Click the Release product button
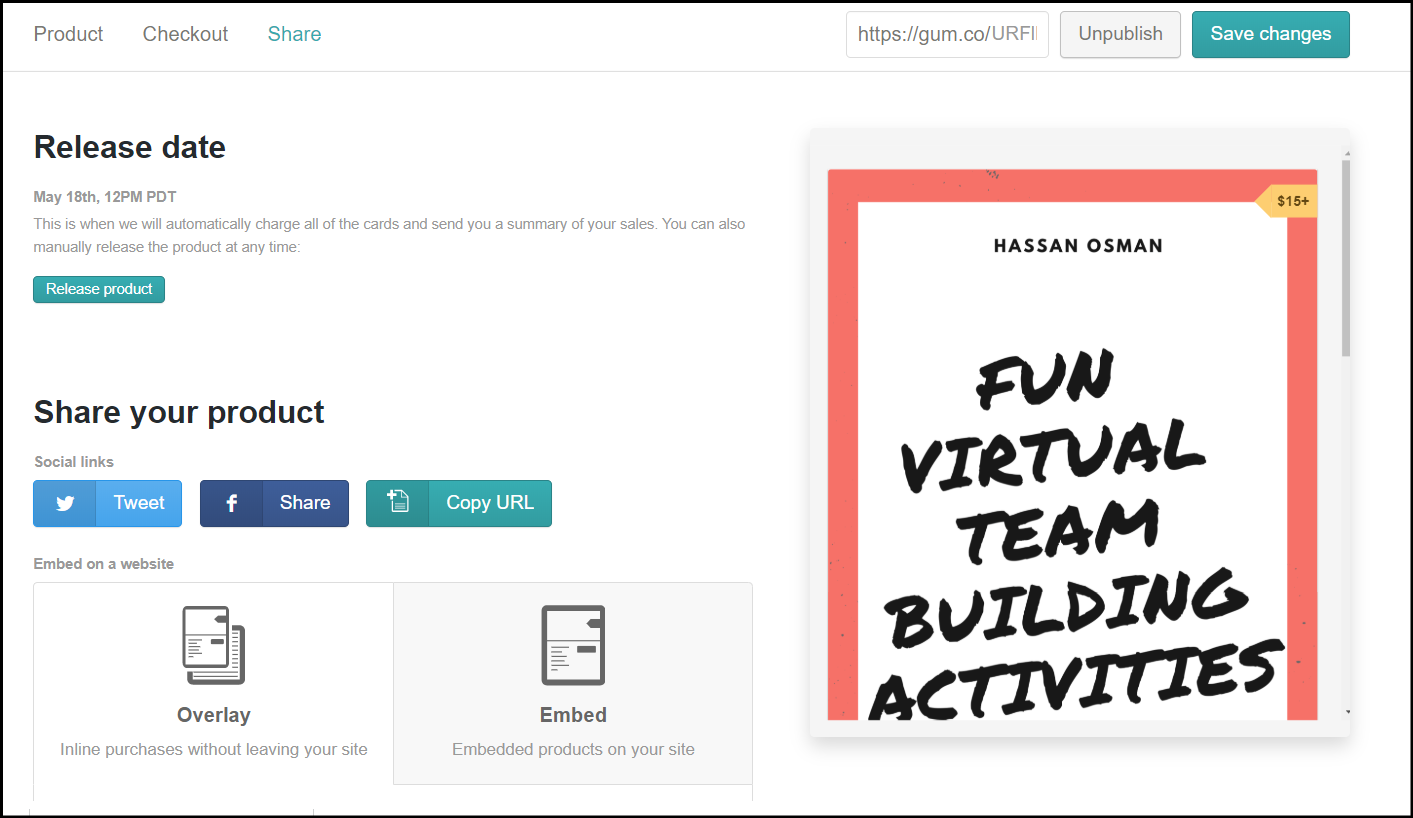 (x=98, y=289)
